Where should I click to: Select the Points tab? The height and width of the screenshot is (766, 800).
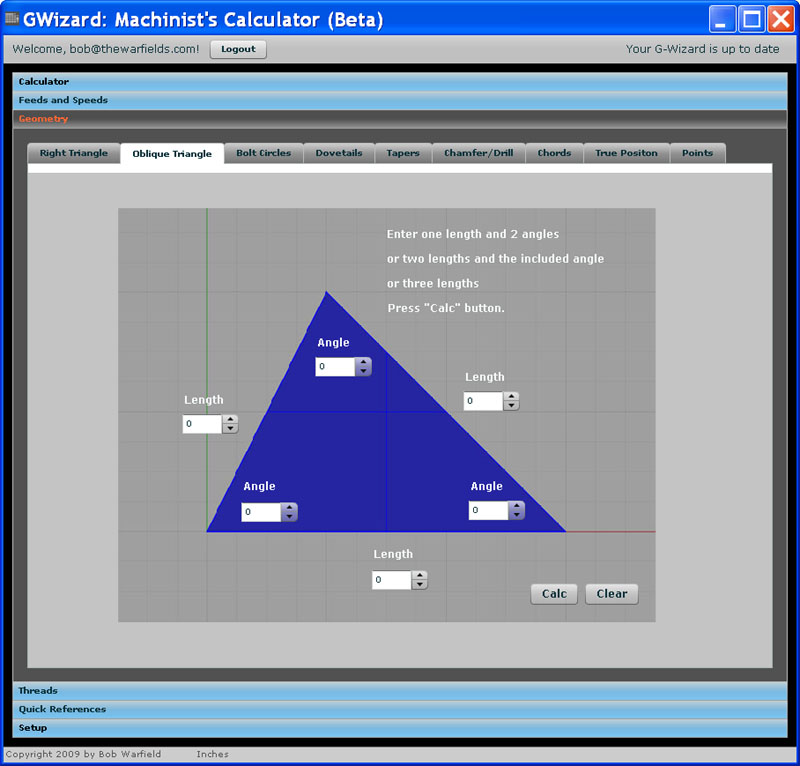(x=697, y=153)
